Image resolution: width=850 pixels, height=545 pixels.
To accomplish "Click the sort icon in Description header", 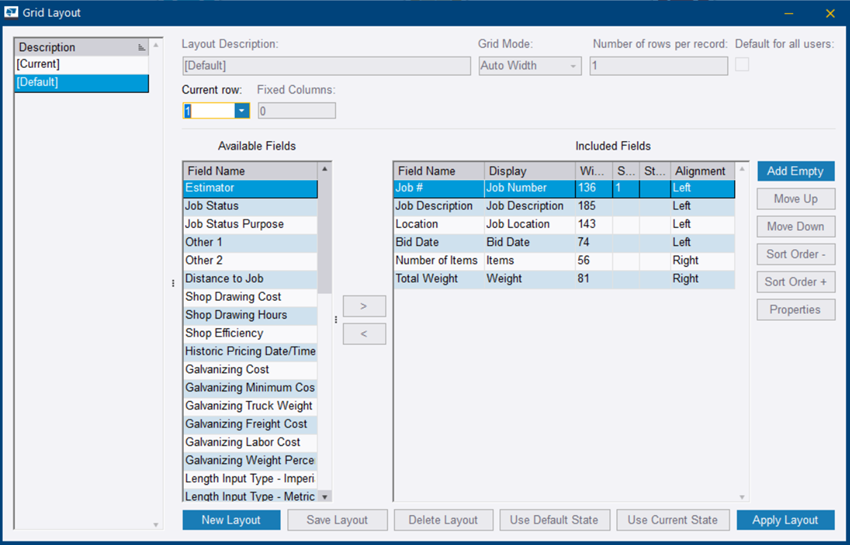I will click(x=142, y=48).
